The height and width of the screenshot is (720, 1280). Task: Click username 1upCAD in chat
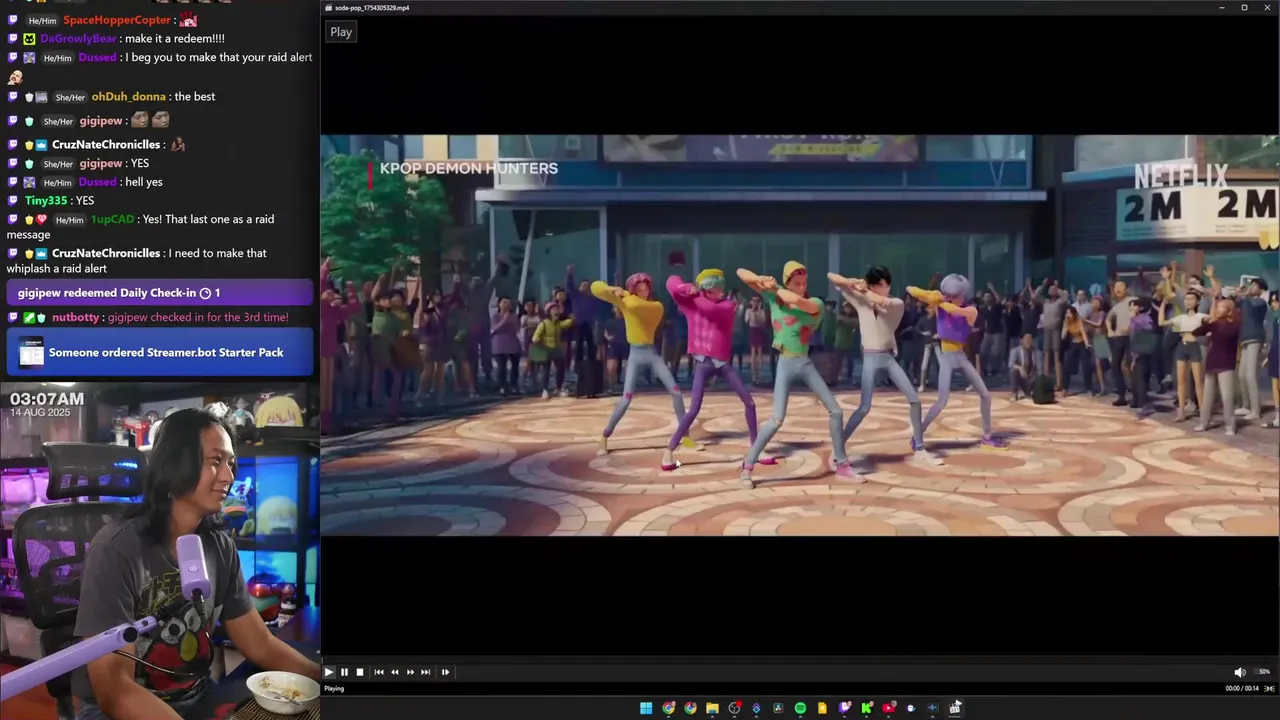tap(112, 219)
